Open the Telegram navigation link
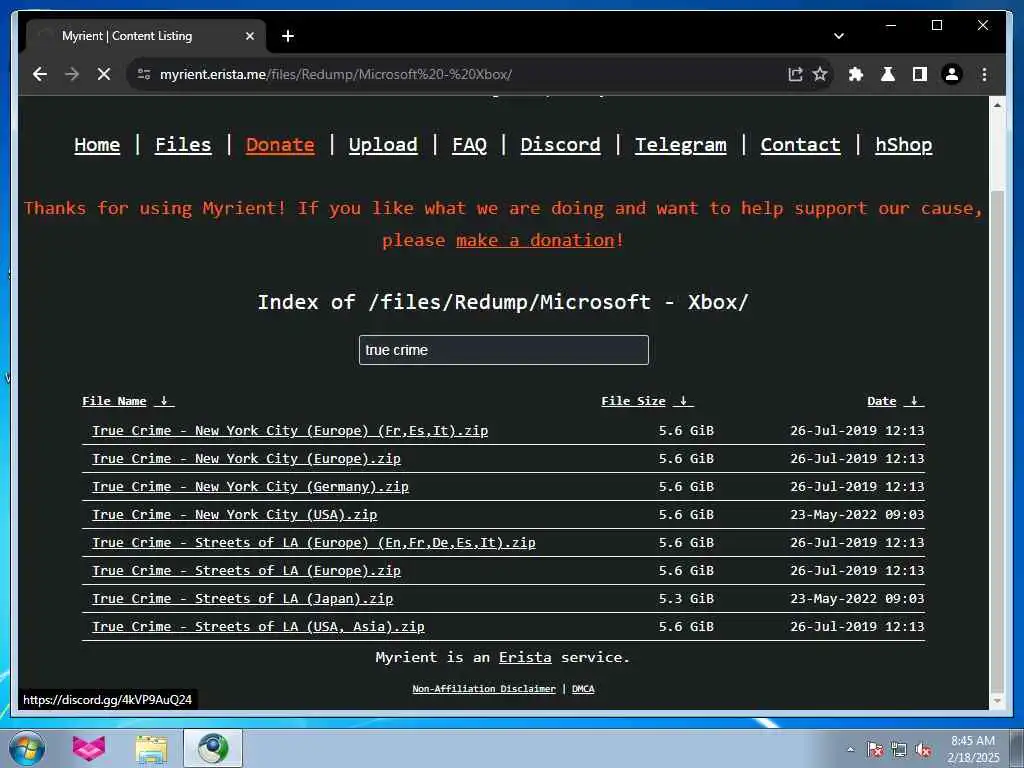 point(680,145)
